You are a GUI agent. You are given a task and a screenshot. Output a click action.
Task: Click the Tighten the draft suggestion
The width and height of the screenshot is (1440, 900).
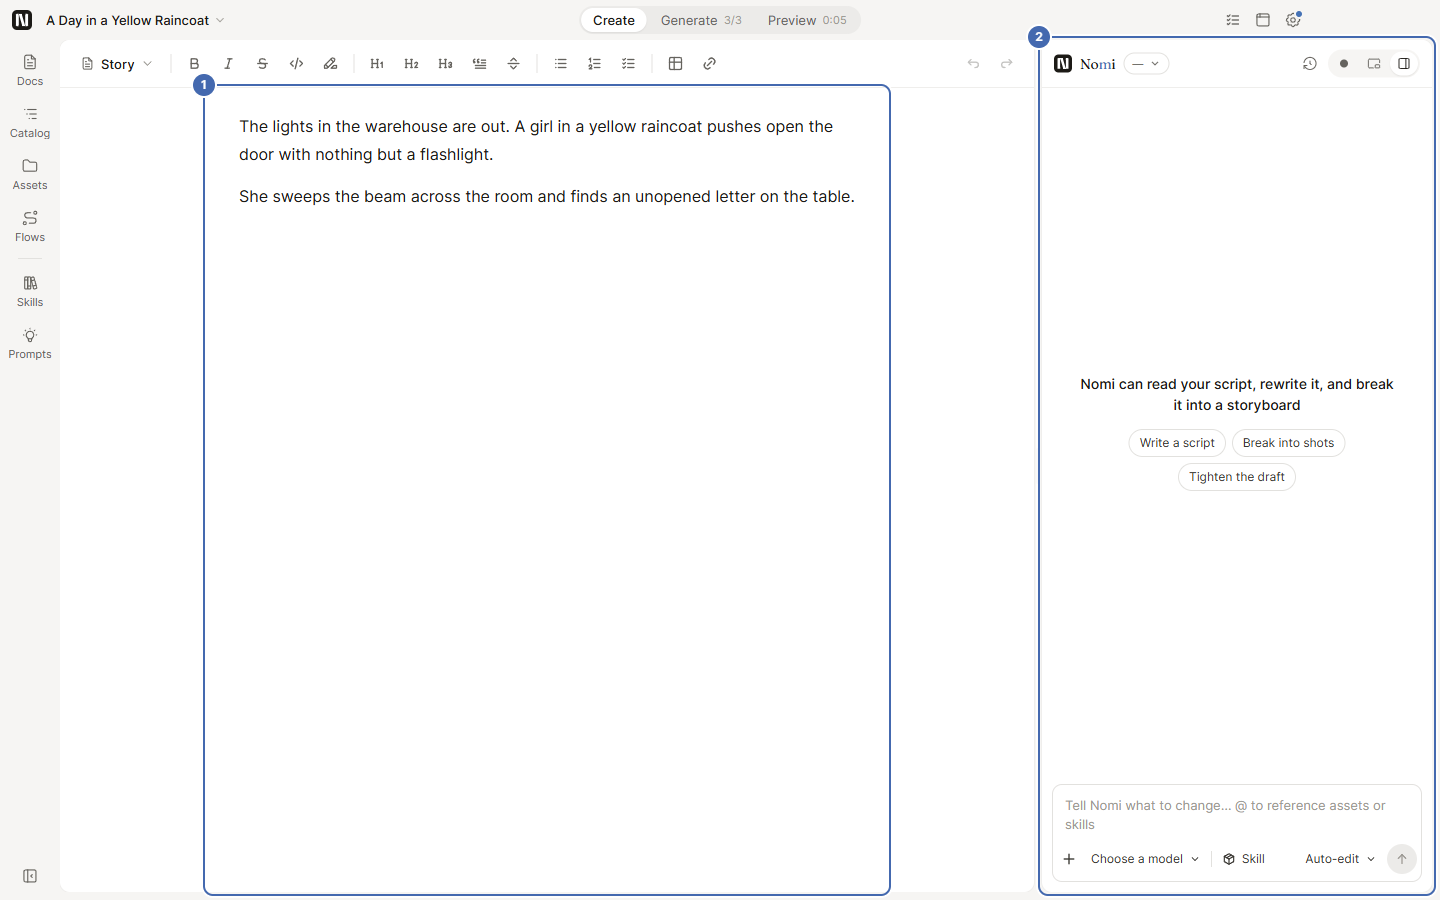tap(1237, 477)
